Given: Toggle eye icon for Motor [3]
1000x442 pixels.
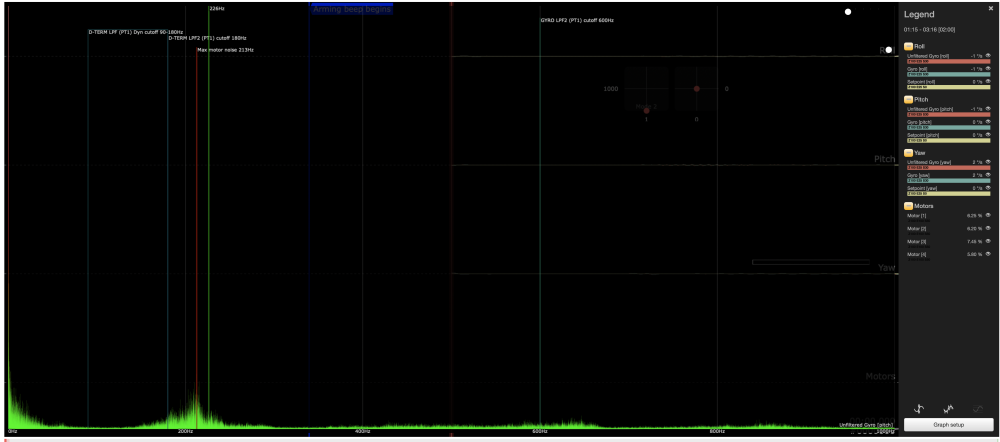Looking at the screenshot, I should (987, 241).
